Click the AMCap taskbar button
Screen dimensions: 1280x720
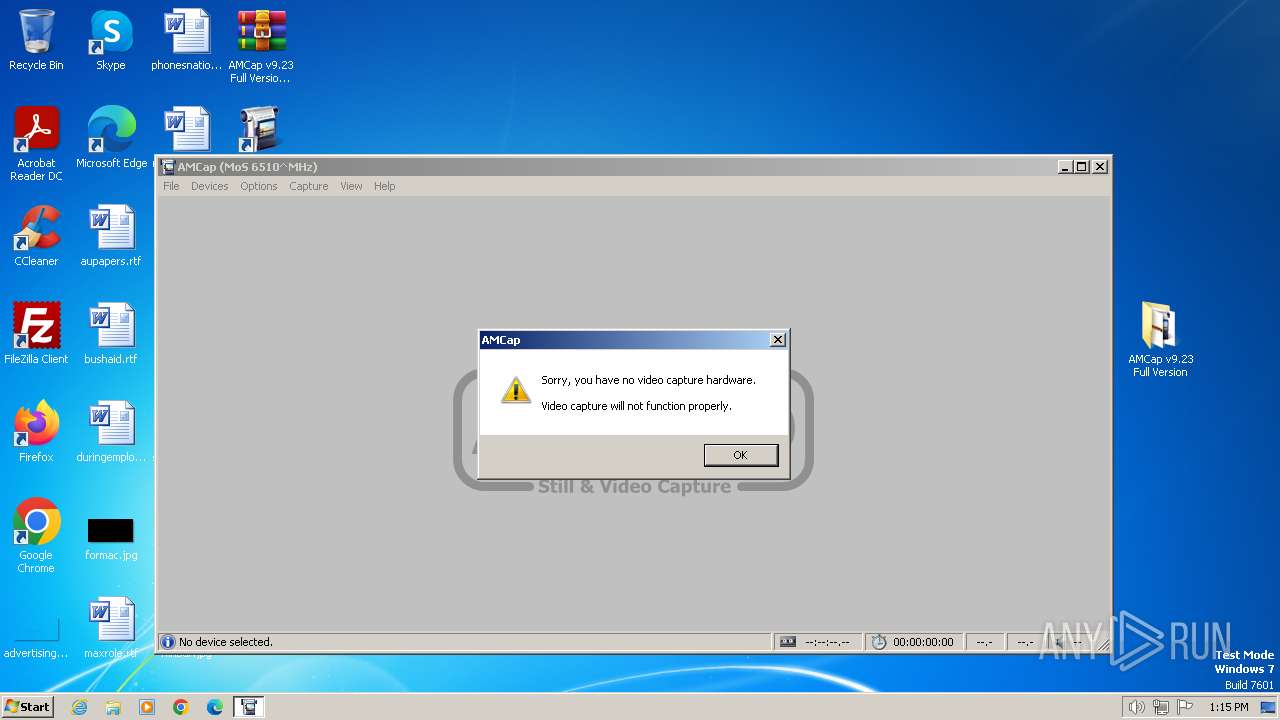click(249, 707)
